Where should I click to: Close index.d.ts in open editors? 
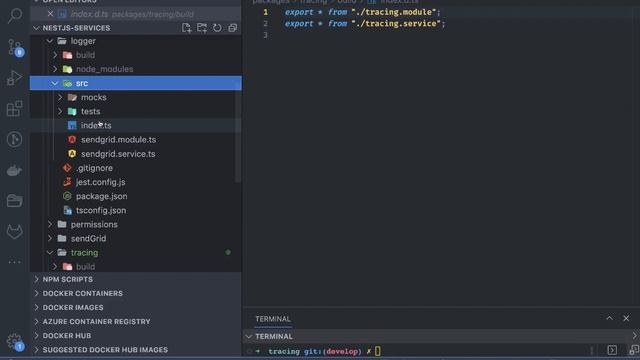click(x=50, y=14)
